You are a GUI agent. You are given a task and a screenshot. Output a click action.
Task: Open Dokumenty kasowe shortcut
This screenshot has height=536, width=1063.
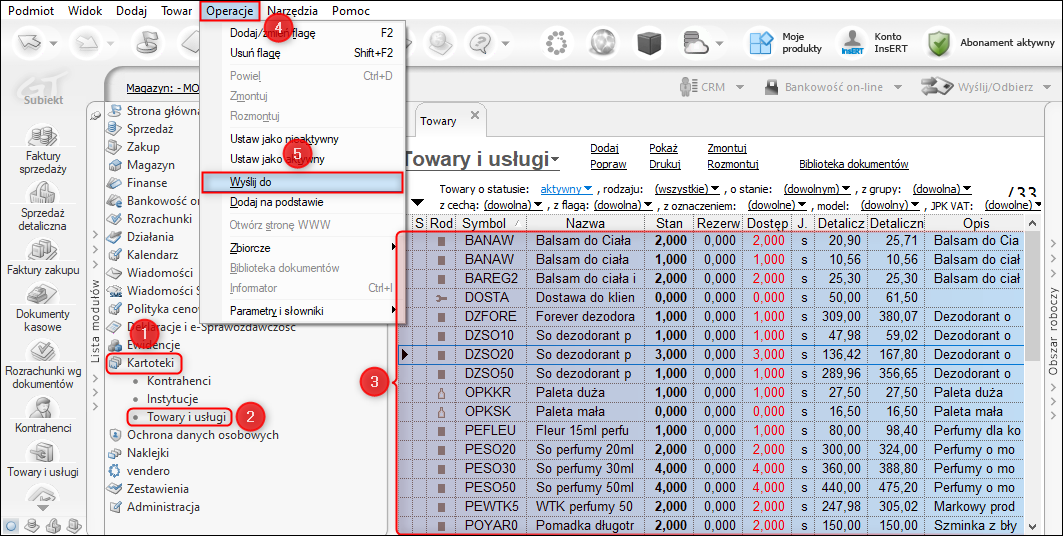(43, 308)
